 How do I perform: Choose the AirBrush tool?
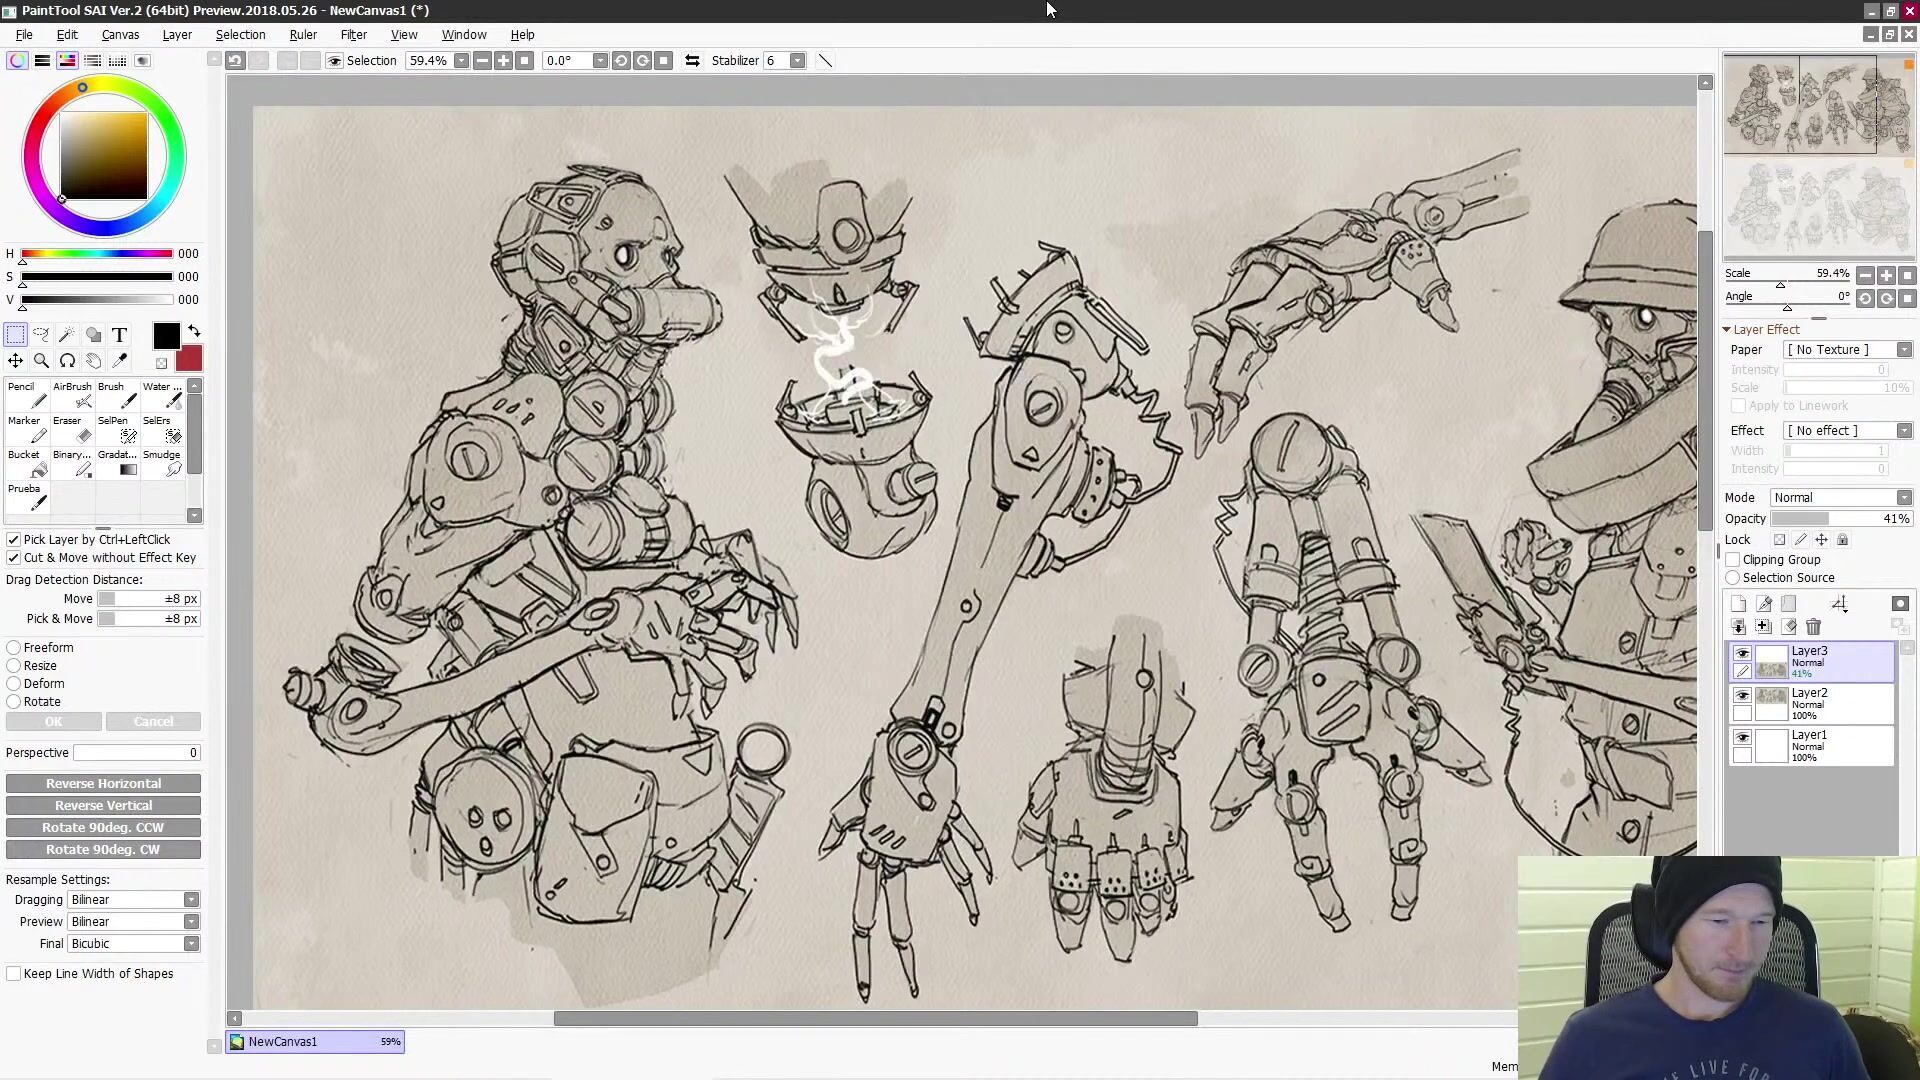pos(72,396)
